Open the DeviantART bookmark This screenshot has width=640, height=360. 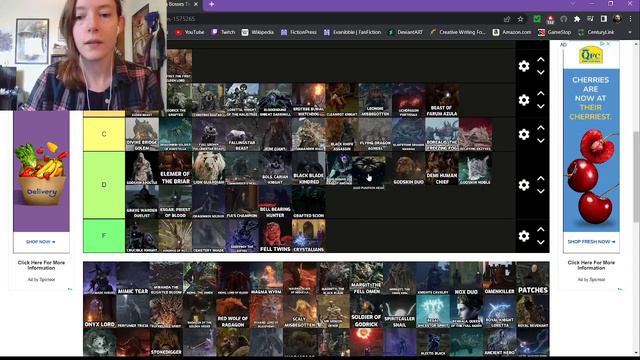pyautogui.click(x=405, y=32)
